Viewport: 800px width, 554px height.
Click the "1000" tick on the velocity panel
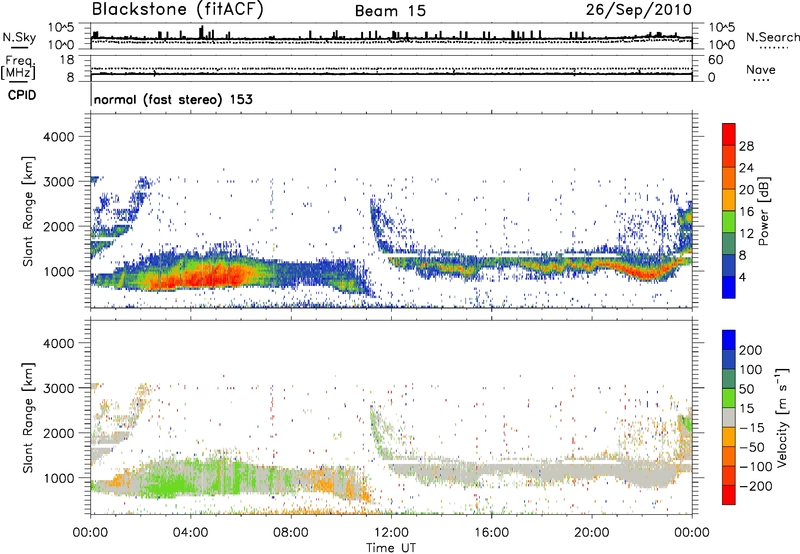coord(58,478)
